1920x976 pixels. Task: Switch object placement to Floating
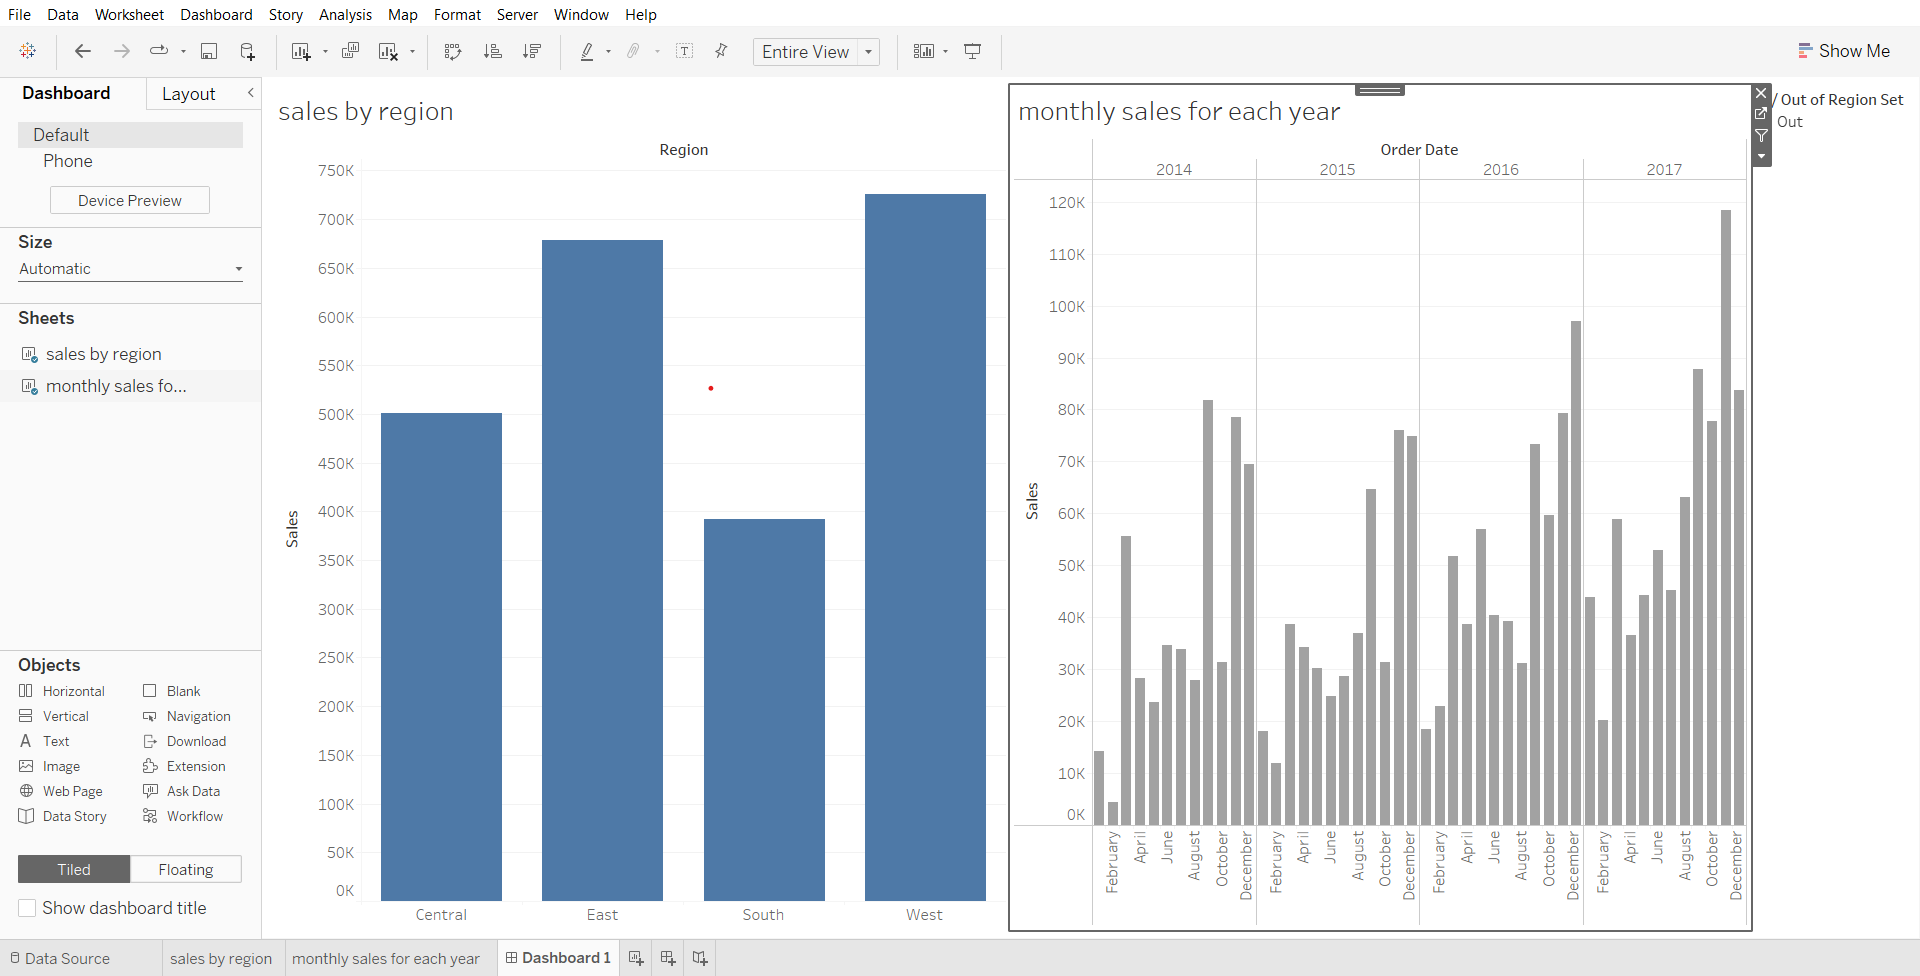pos(185,869)
